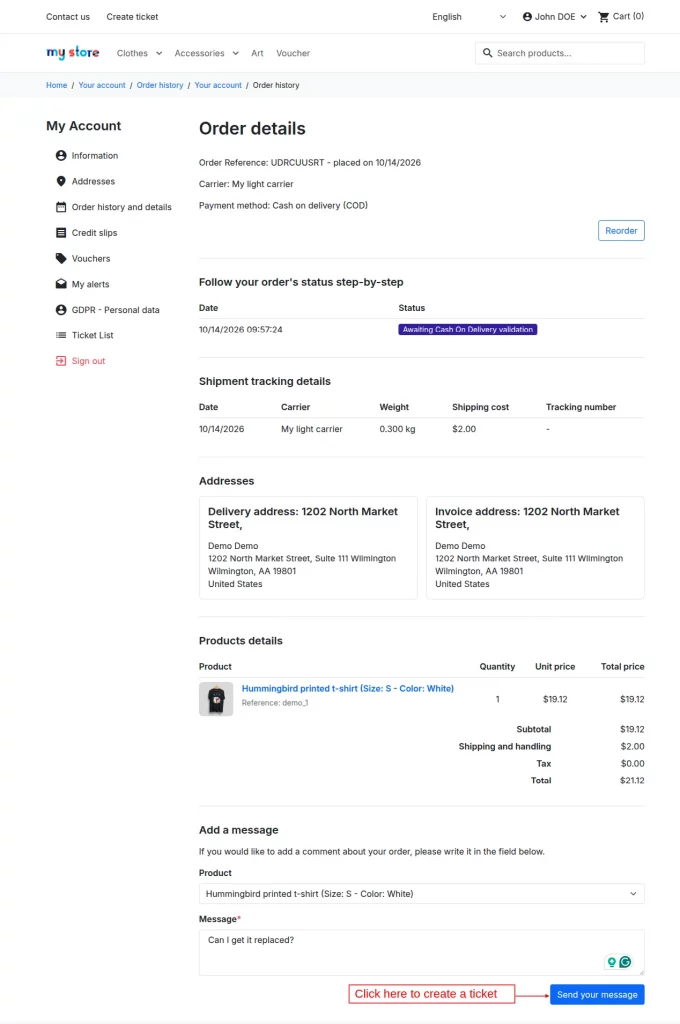The width and height of the screenshot is (680, 1024).
Task: Click the Delivery address card heading
Action: (303, 518)
